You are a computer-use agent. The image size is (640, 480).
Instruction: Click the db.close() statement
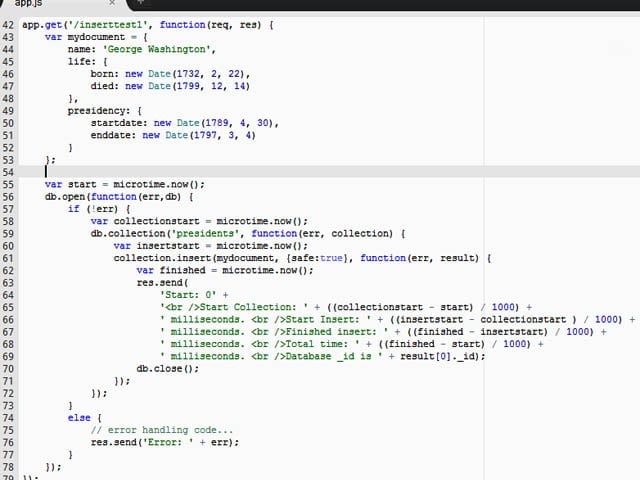(x=168, y=369)
